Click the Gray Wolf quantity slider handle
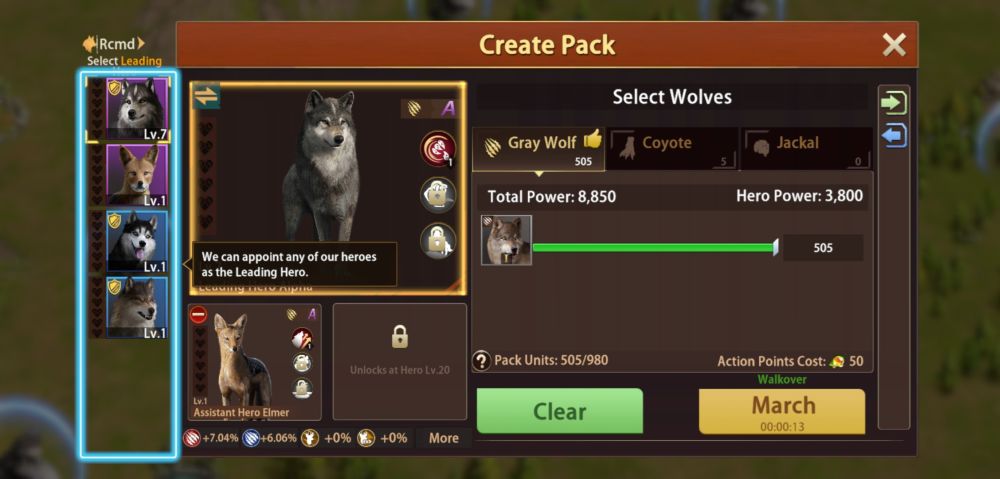This screenshot has width=1000, height=479. click(776, 247)
